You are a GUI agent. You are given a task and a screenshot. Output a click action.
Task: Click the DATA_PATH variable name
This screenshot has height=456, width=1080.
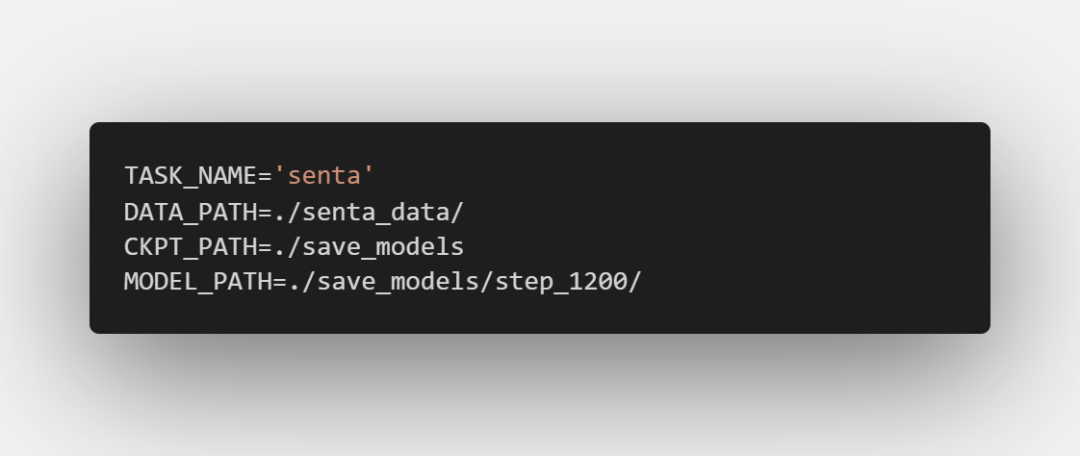191,212
